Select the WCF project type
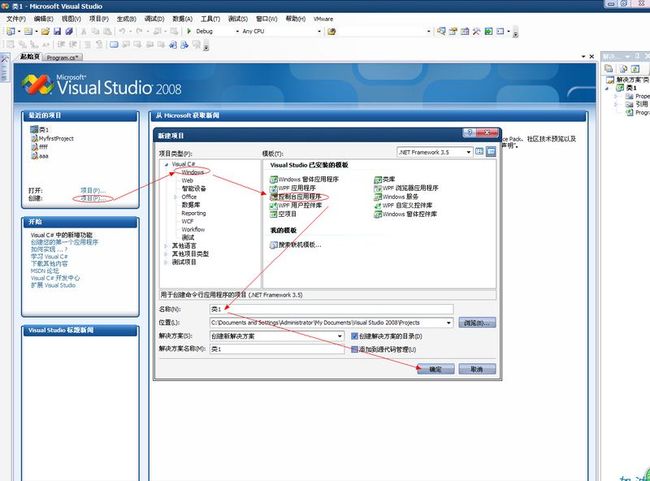The width and height of the screenshot is (650, 481). [187, 221]
